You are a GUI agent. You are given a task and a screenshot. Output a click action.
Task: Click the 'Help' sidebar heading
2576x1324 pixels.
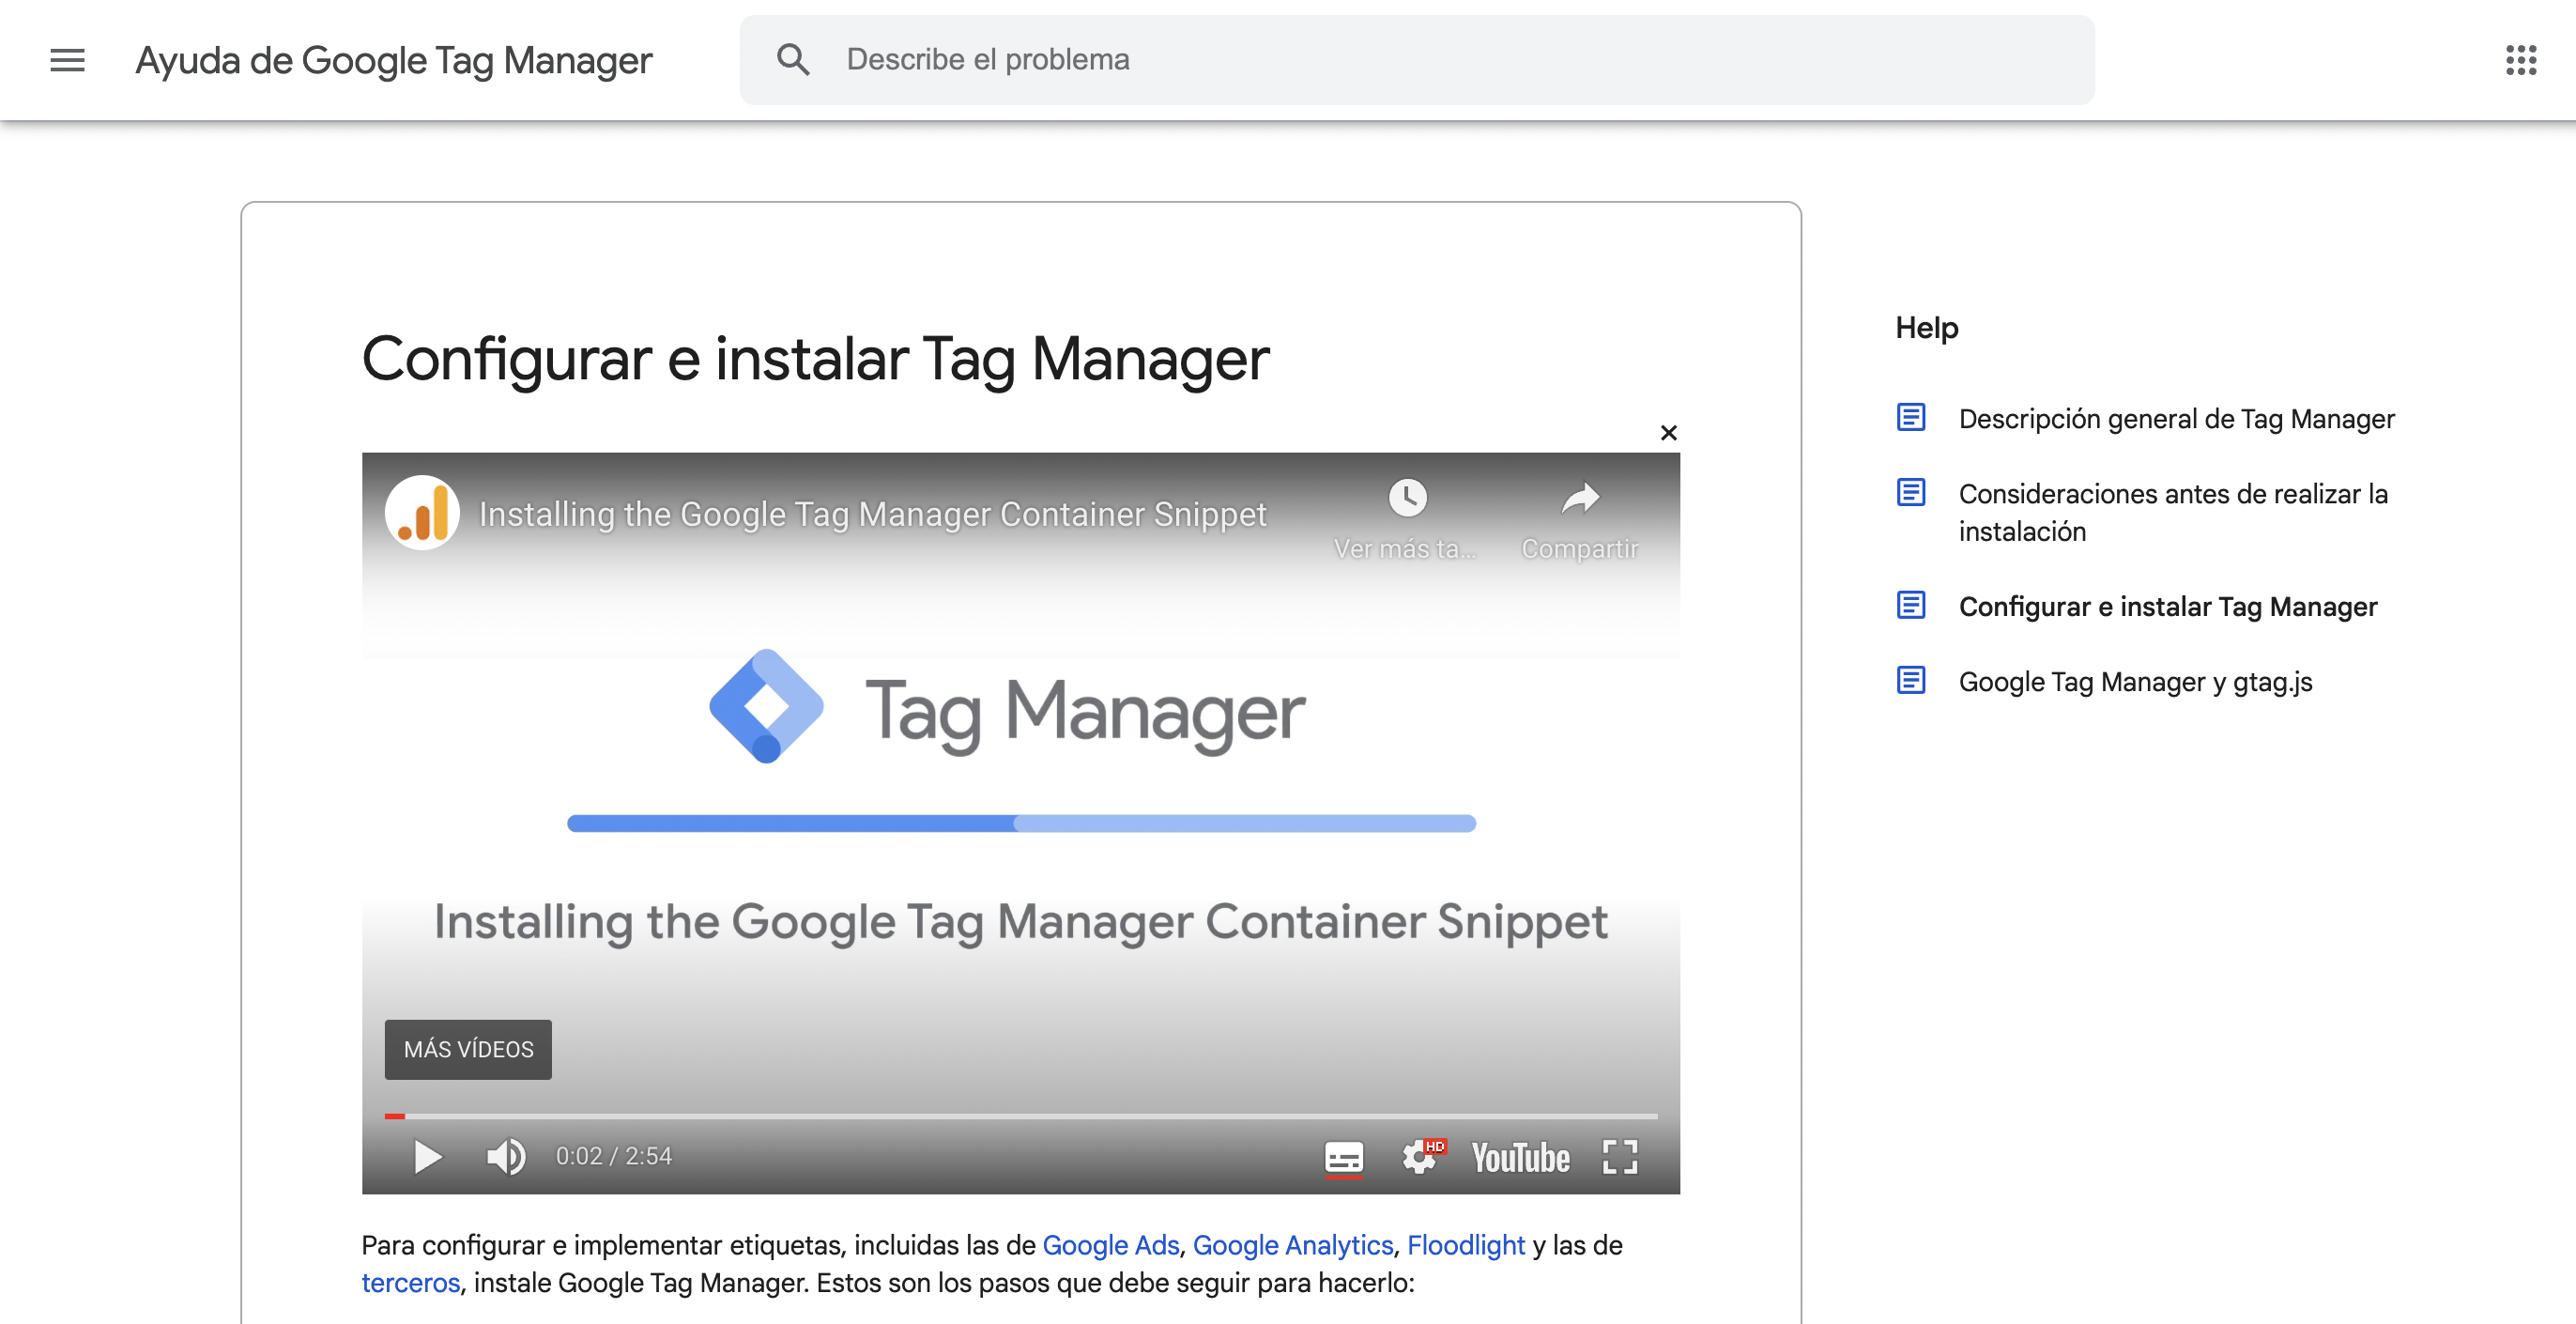(x=1926, y=328)
